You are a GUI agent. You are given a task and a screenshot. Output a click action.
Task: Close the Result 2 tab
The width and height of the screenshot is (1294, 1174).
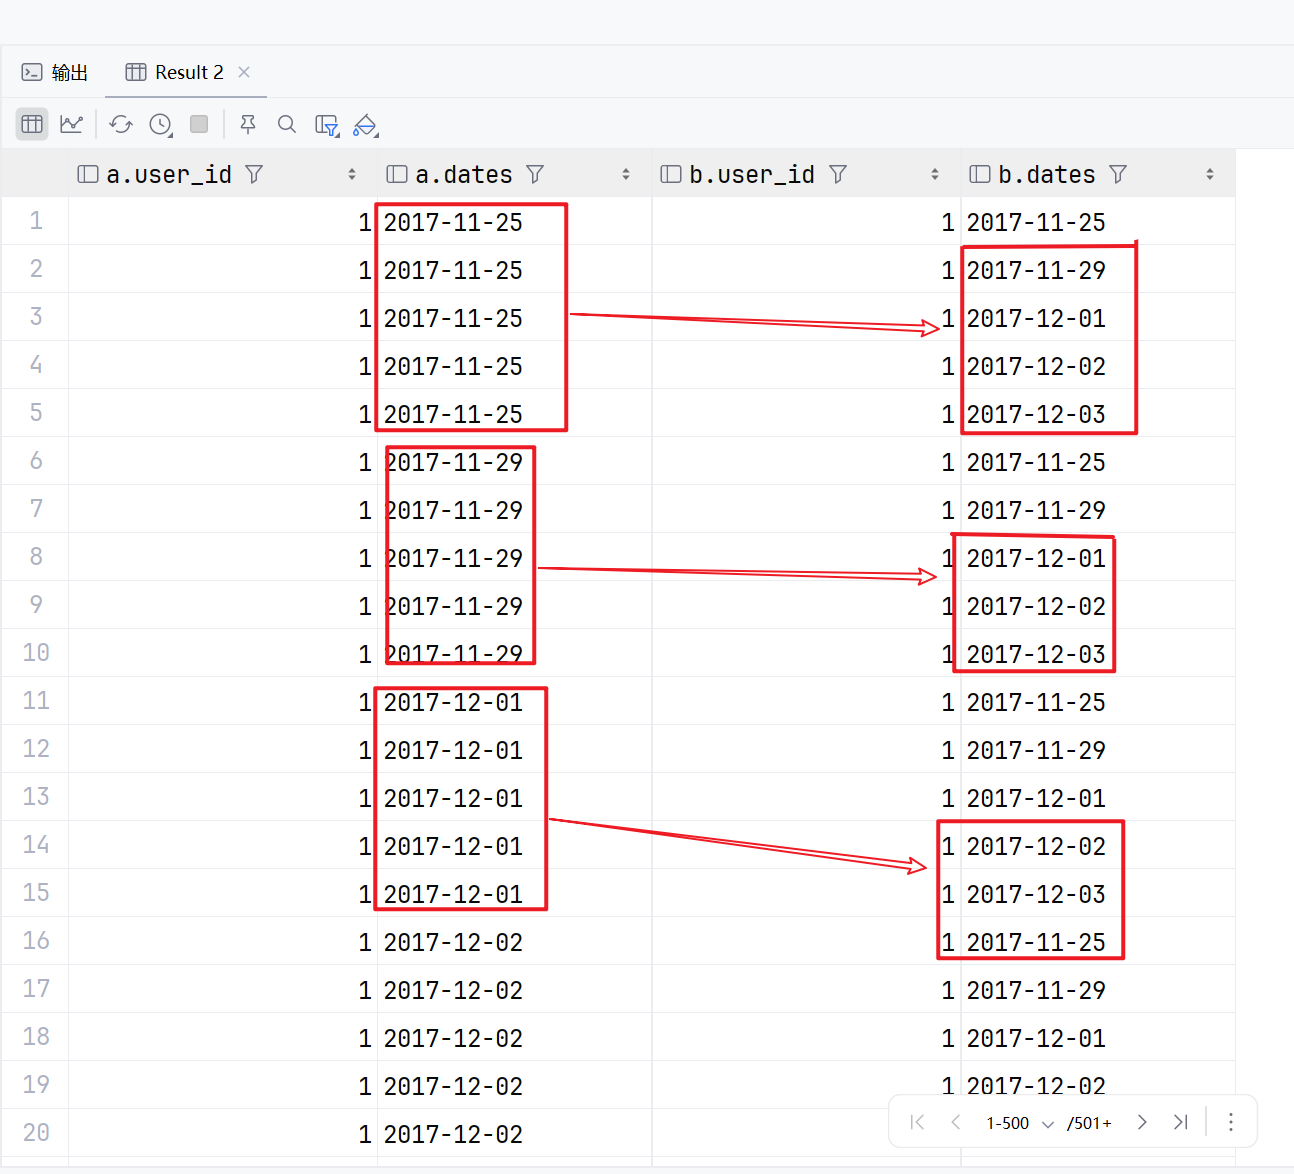coord(244,72)
